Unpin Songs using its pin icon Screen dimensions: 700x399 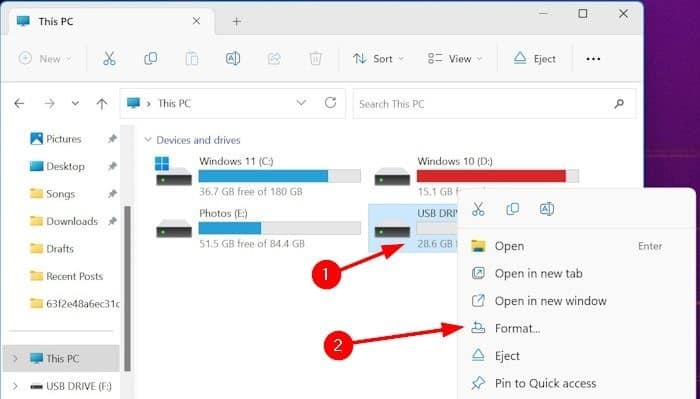point(112,194)
